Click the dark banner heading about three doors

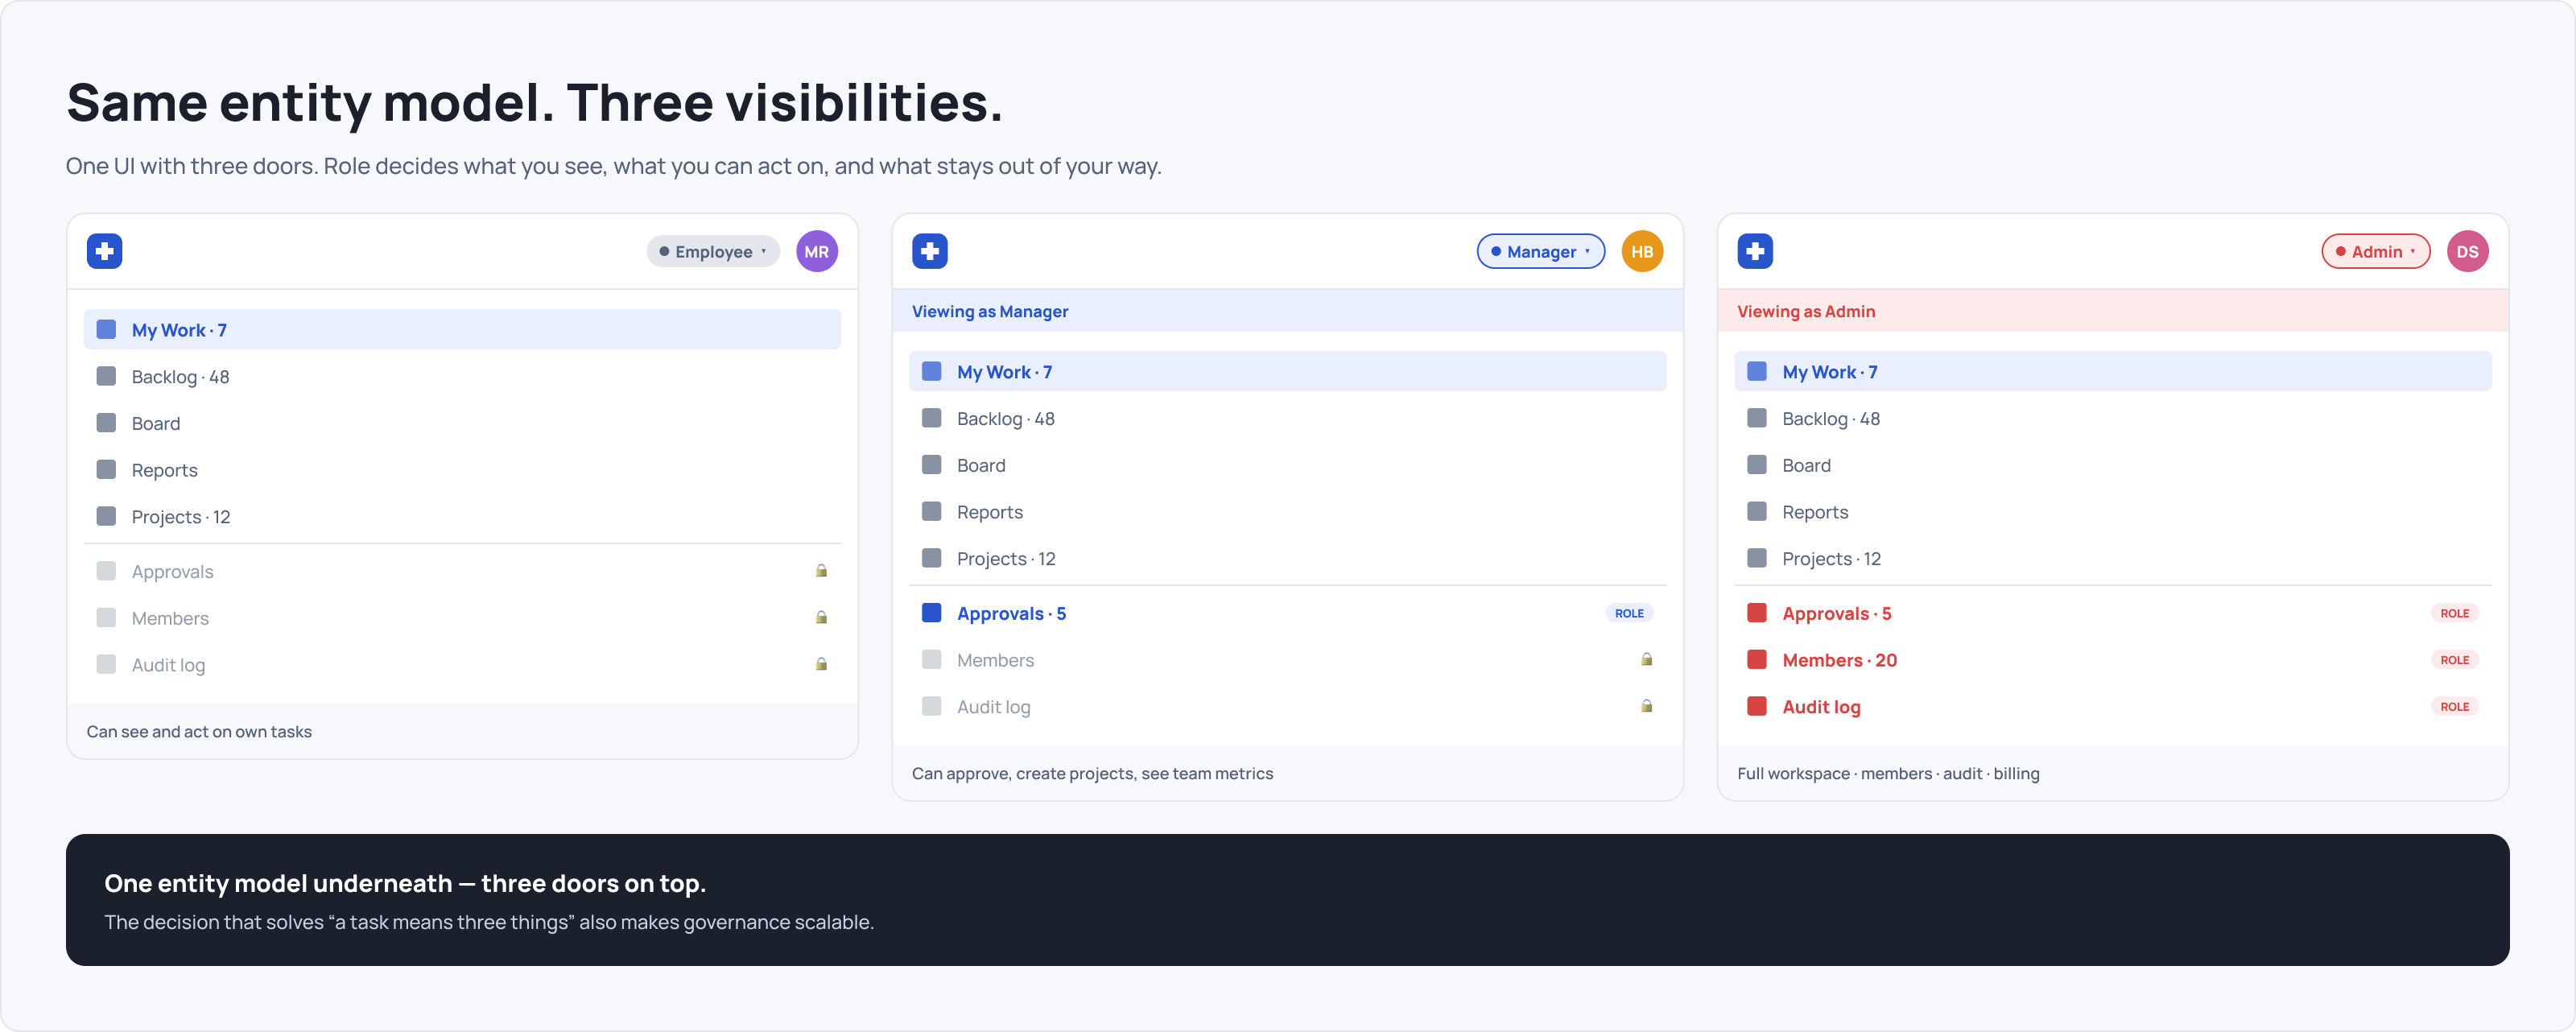pyautogui.click(x=405, y=883)
